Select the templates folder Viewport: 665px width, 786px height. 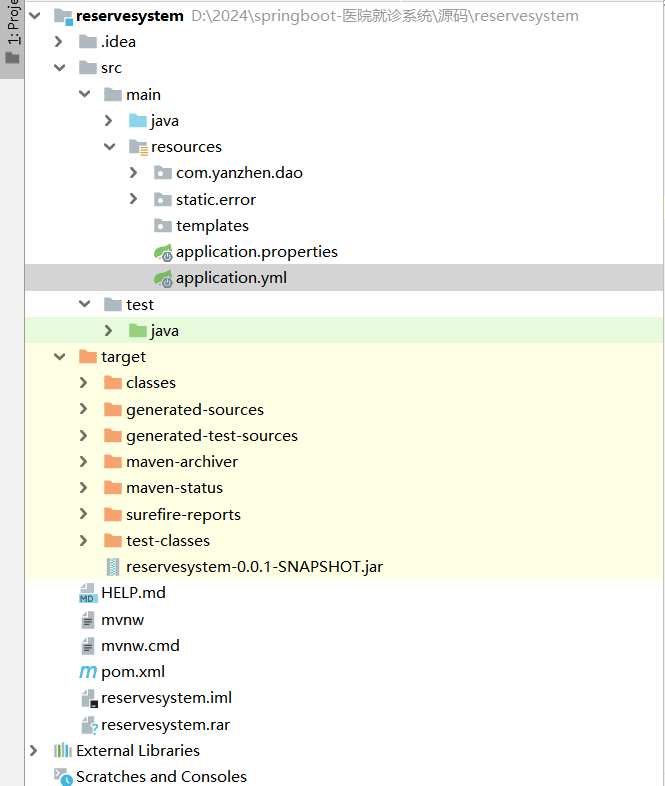[x=212, y=226]
